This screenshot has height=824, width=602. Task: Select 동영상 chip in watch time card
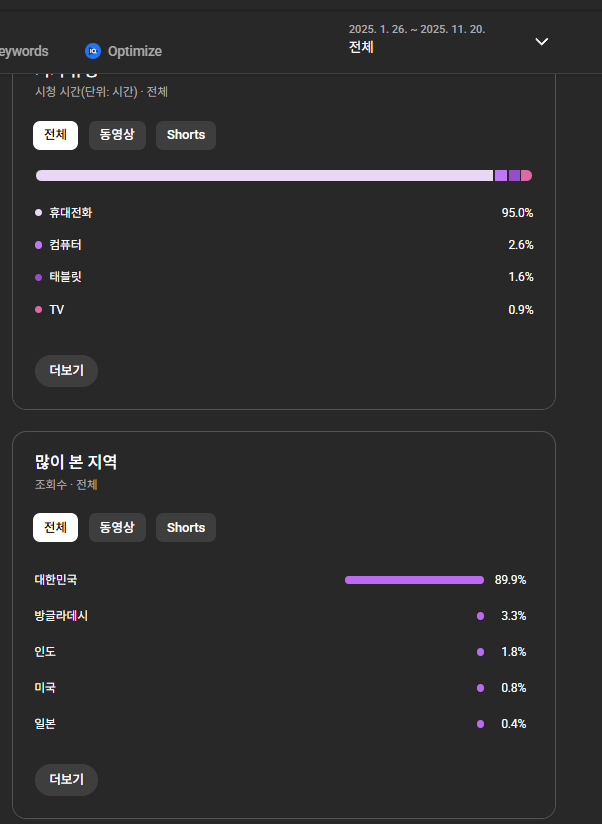click(117, 135)
